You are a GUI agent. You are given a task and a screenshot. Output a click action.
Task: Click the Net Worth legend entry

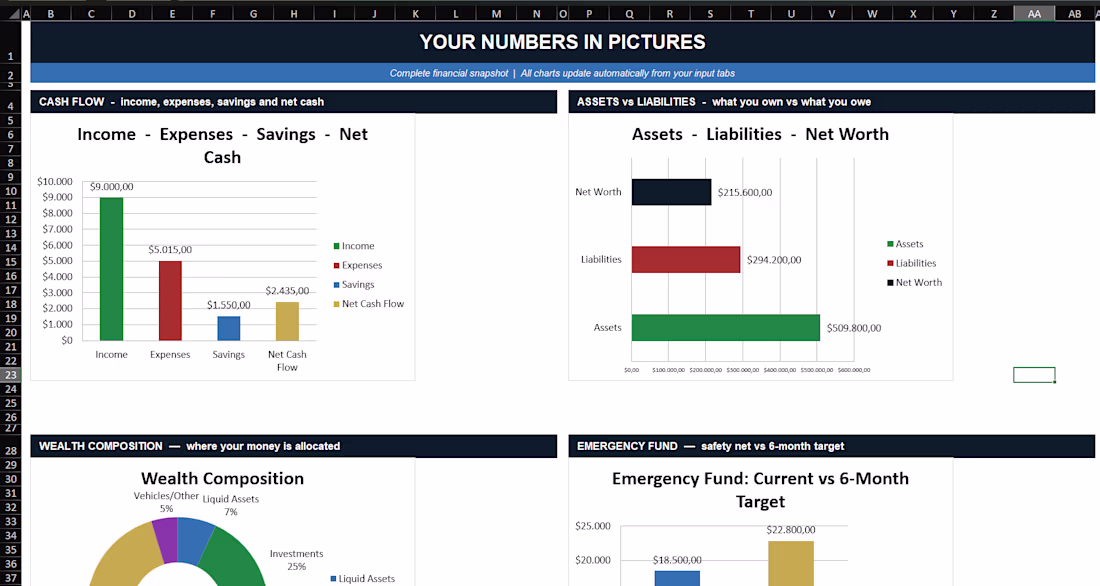coord(914,283)
